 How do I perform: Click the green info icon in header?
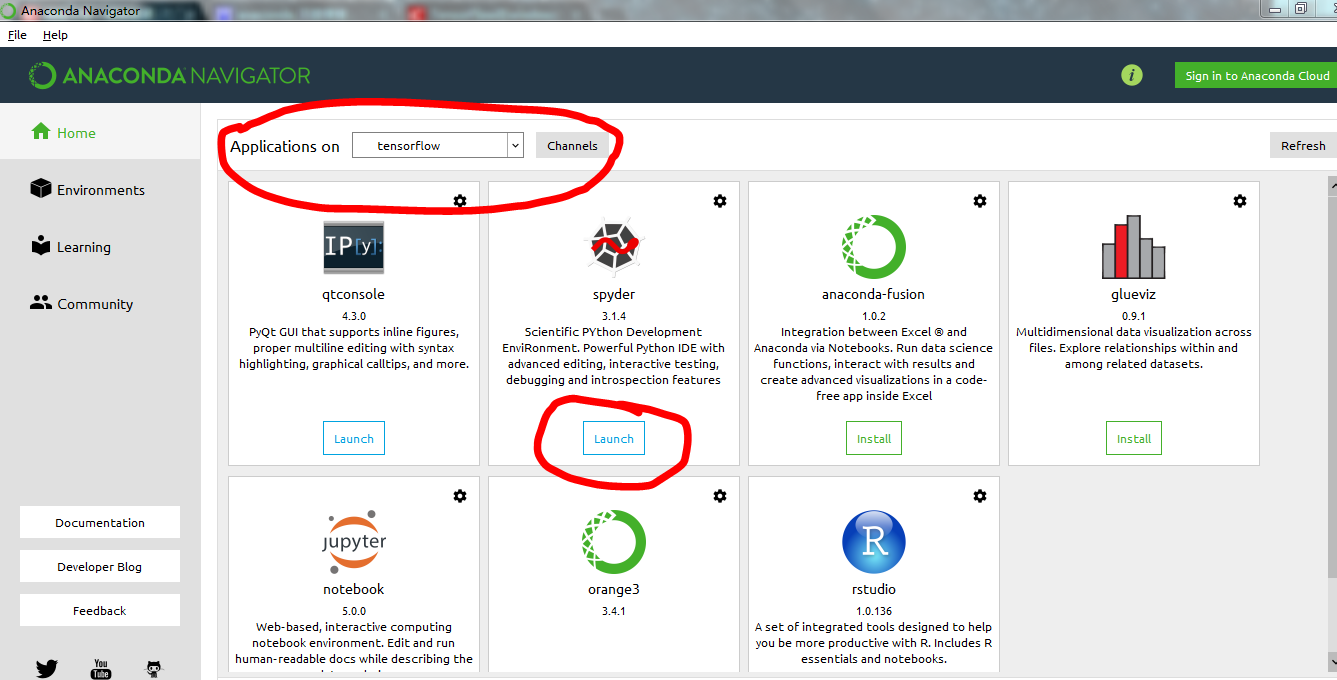point(1132,75)
